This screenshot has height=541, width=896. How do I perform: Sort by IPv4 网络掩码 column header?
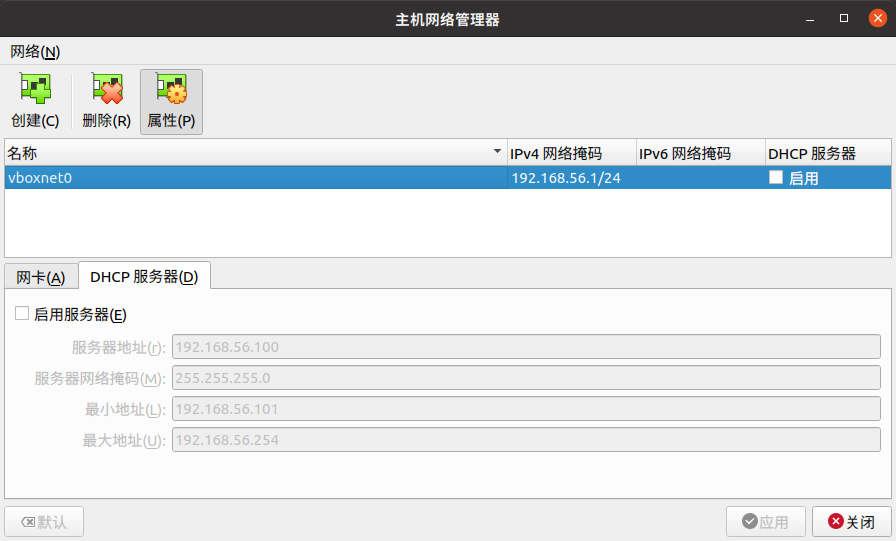(x=571, y=153)
